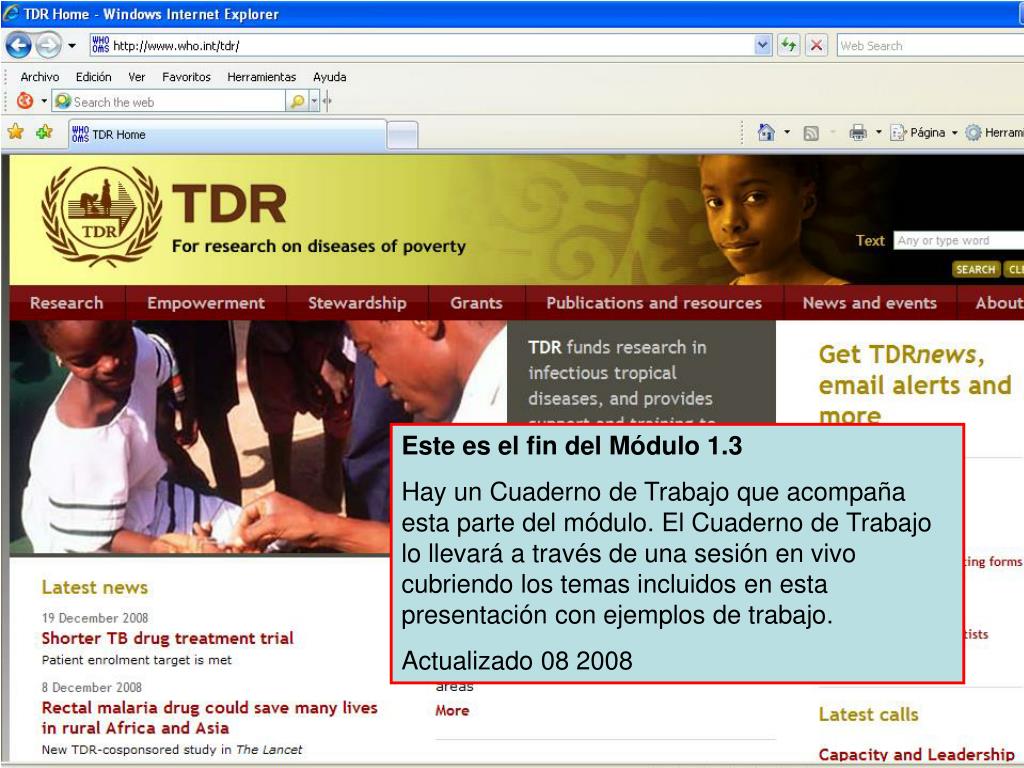Viewport: 1024px width, 768px height.
Task: Click the Stop loading red X icon
Action: [816, 46]
